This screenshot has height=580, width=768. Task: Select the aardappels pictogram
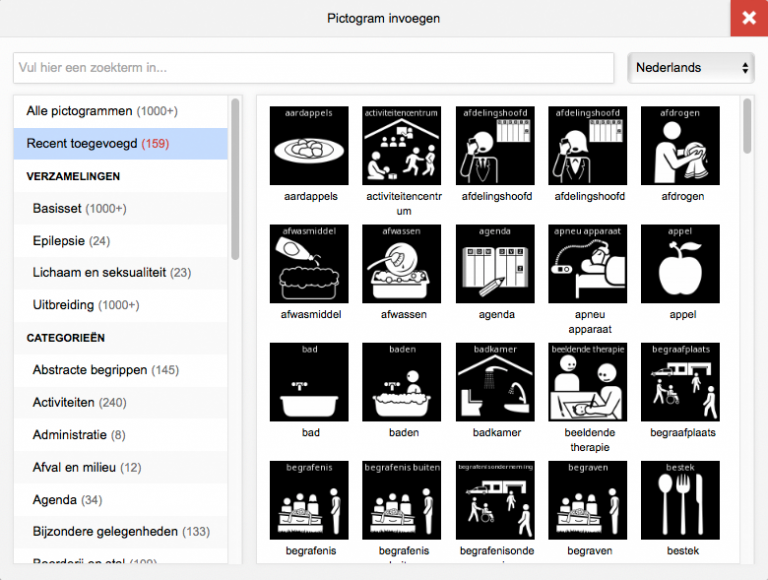tap(309, 146)
